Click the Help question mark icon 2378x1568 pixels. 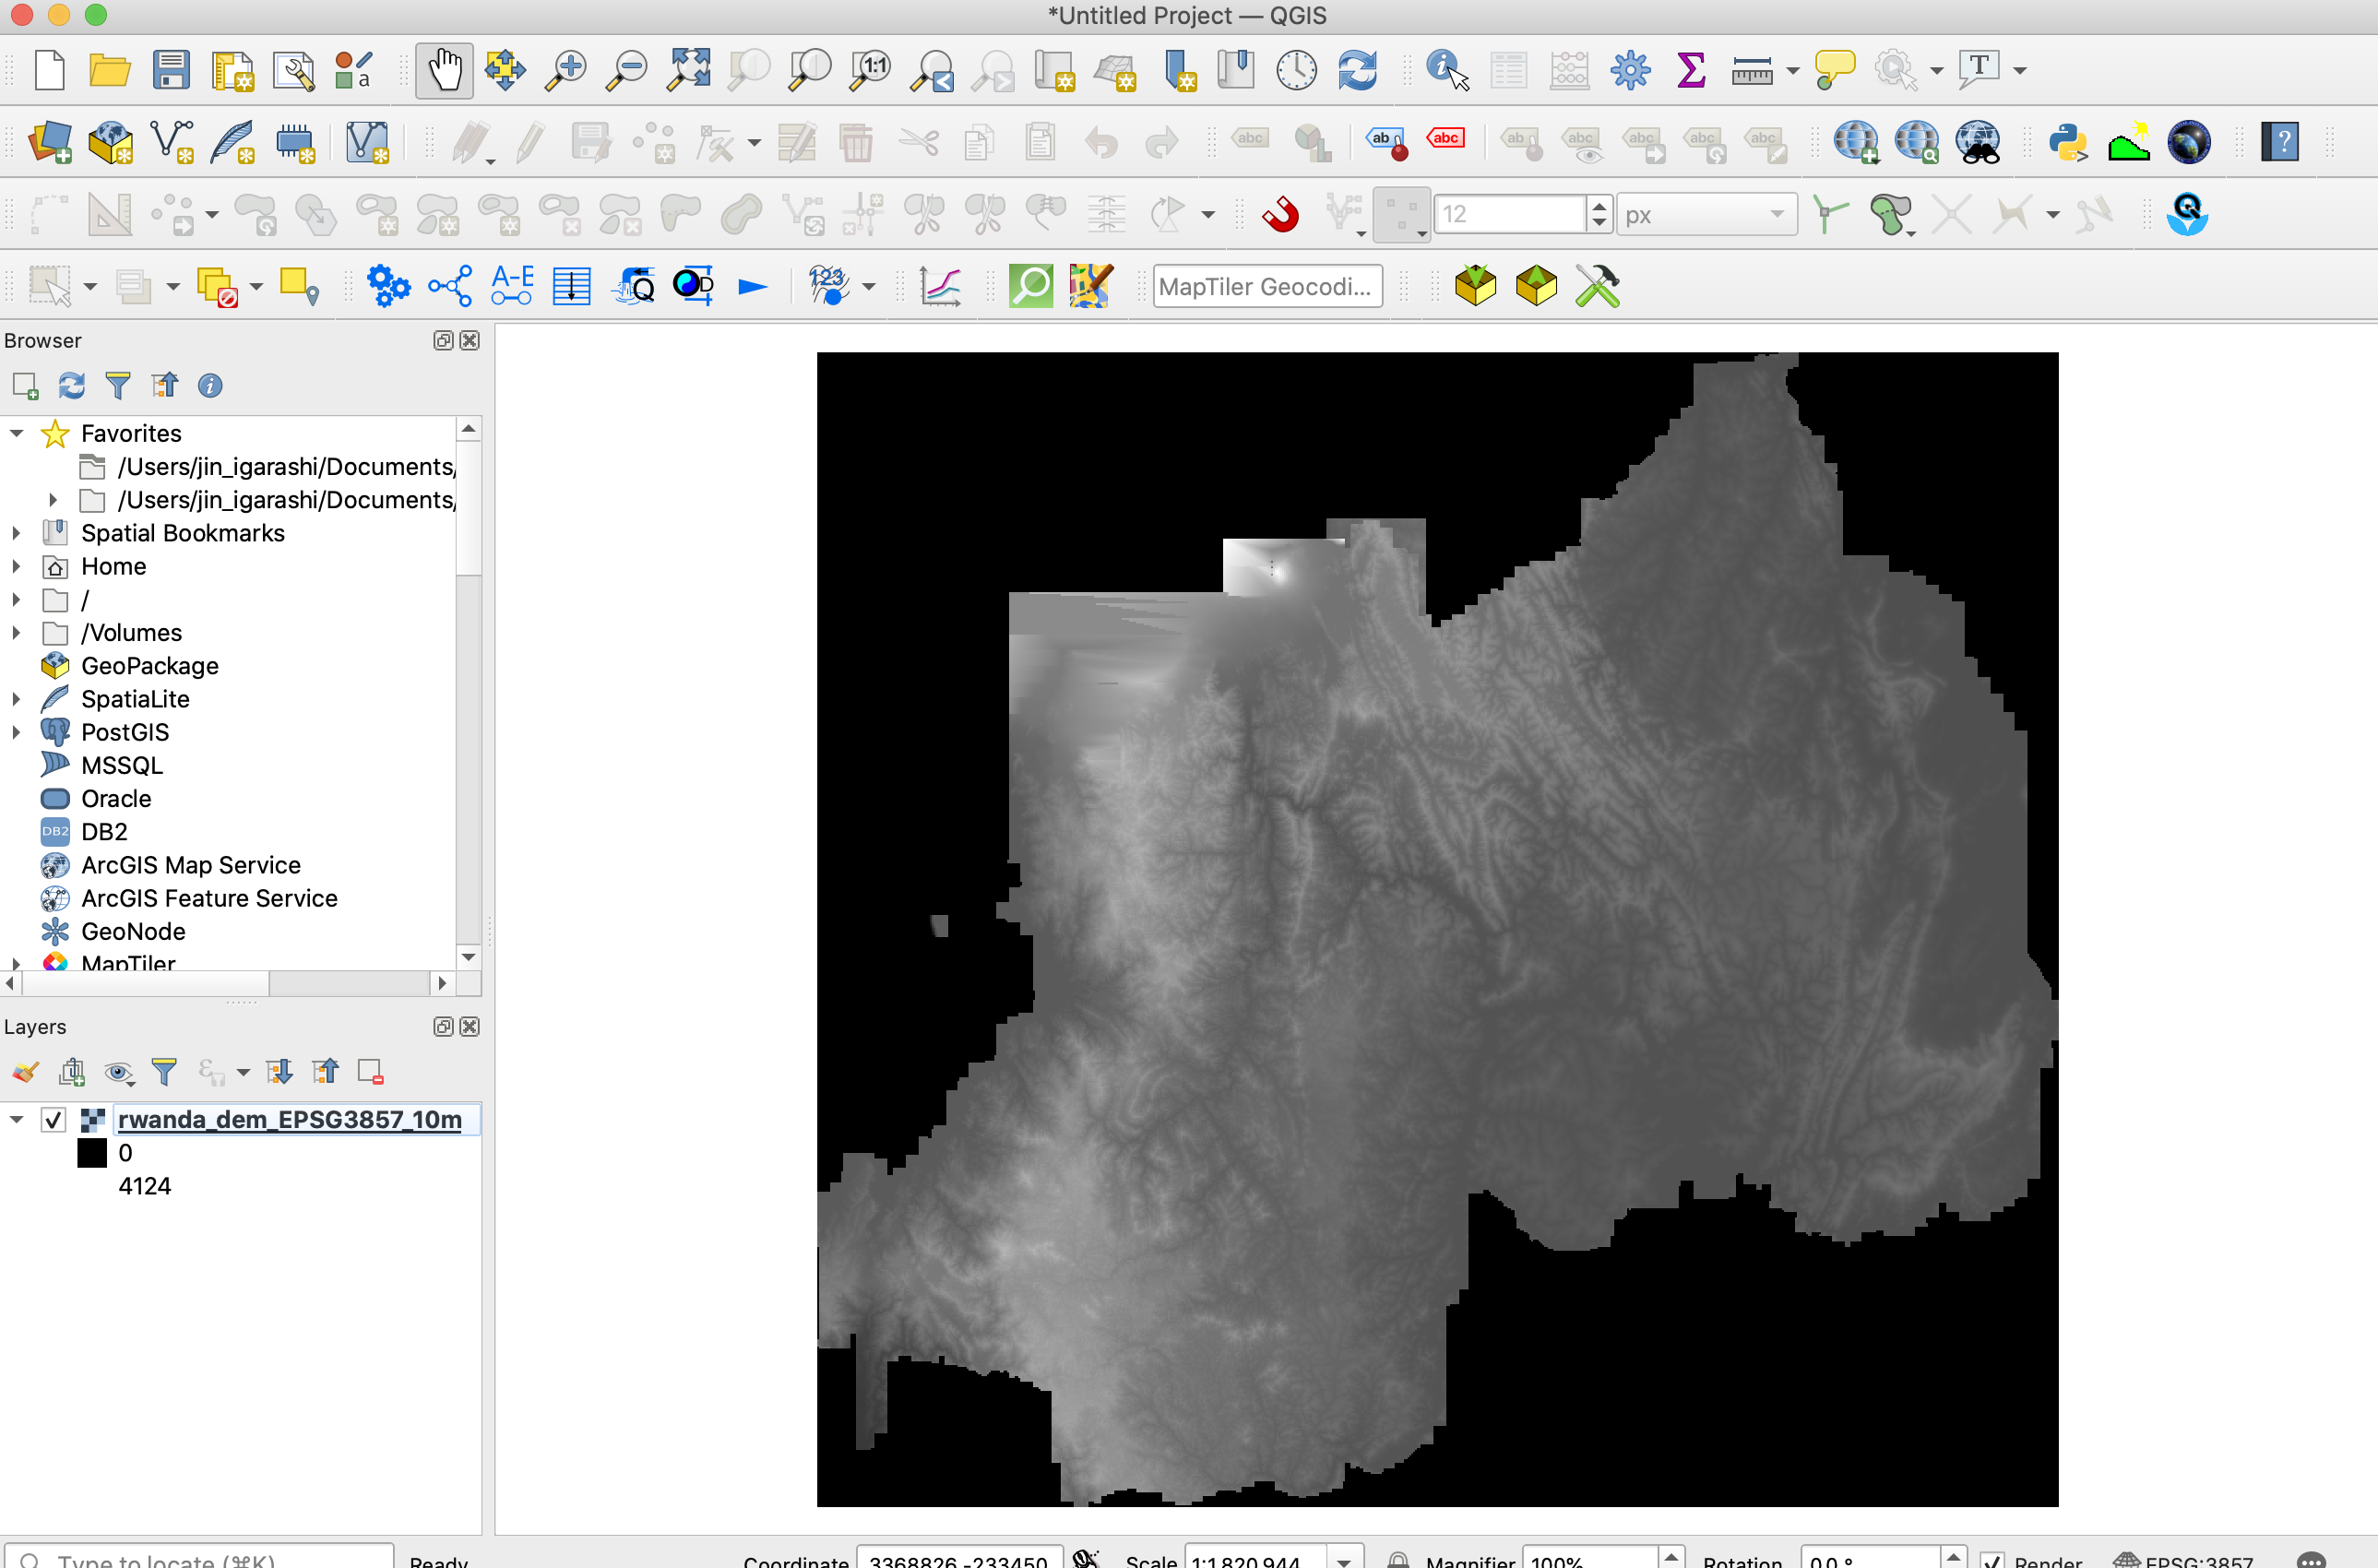point(2280,141)
